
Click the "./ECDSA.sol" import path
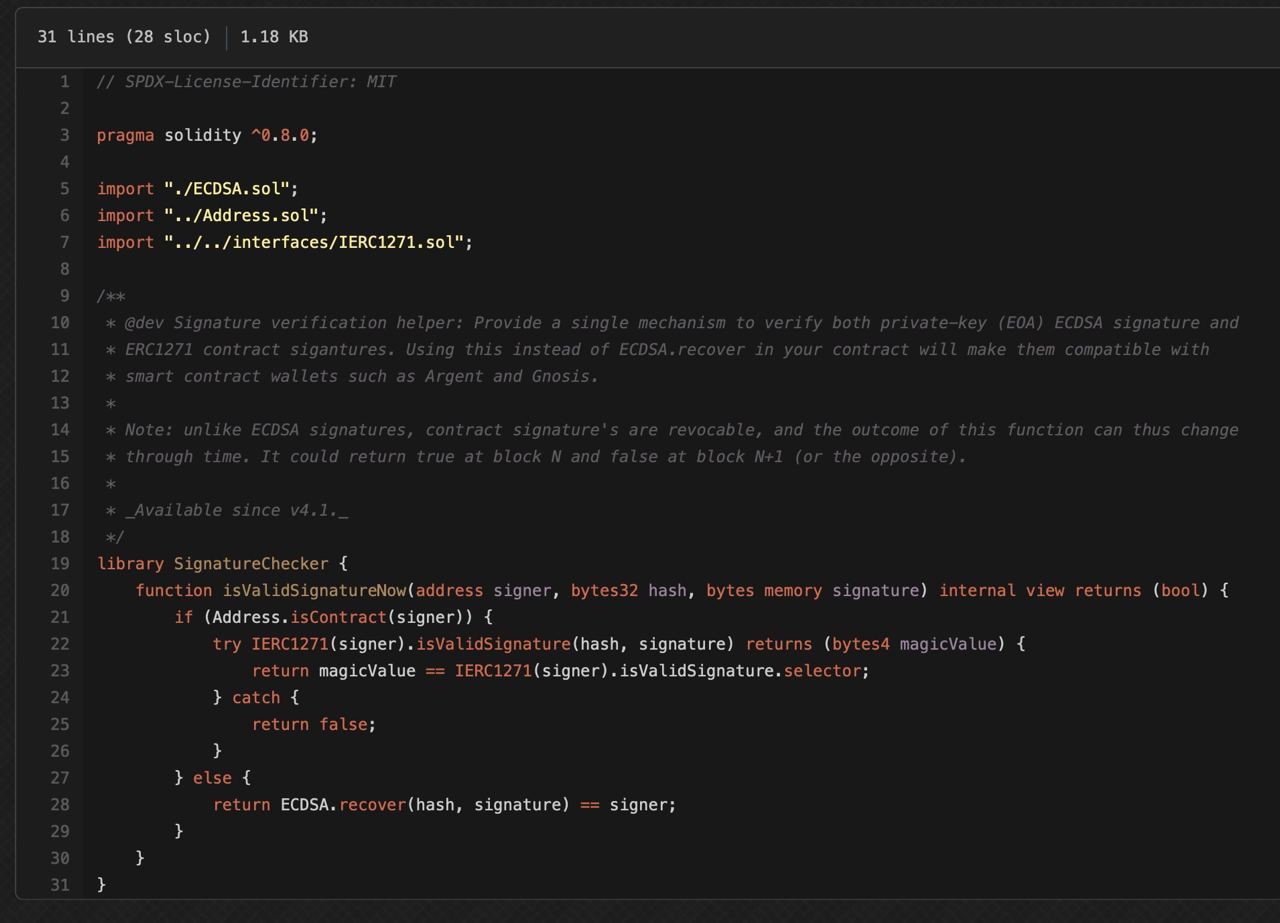[x=227, y=189]
